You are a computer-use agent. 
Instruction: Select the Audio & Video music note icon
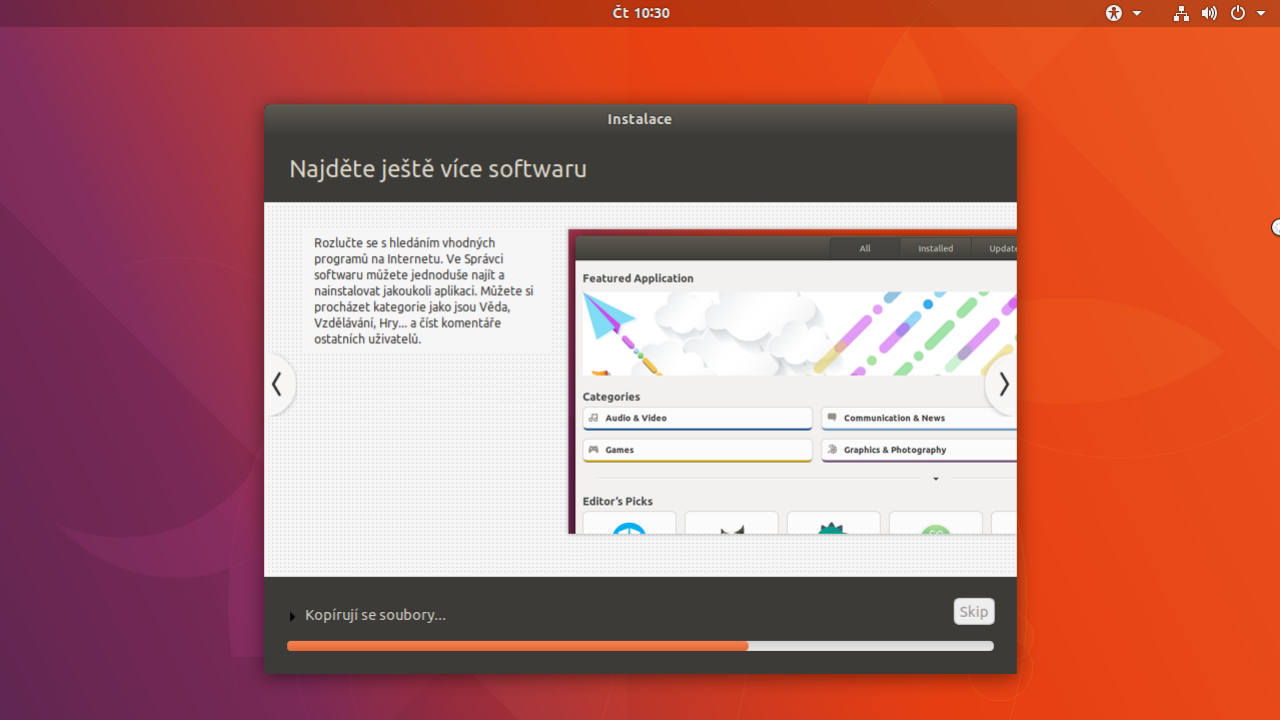coord(592,418)
